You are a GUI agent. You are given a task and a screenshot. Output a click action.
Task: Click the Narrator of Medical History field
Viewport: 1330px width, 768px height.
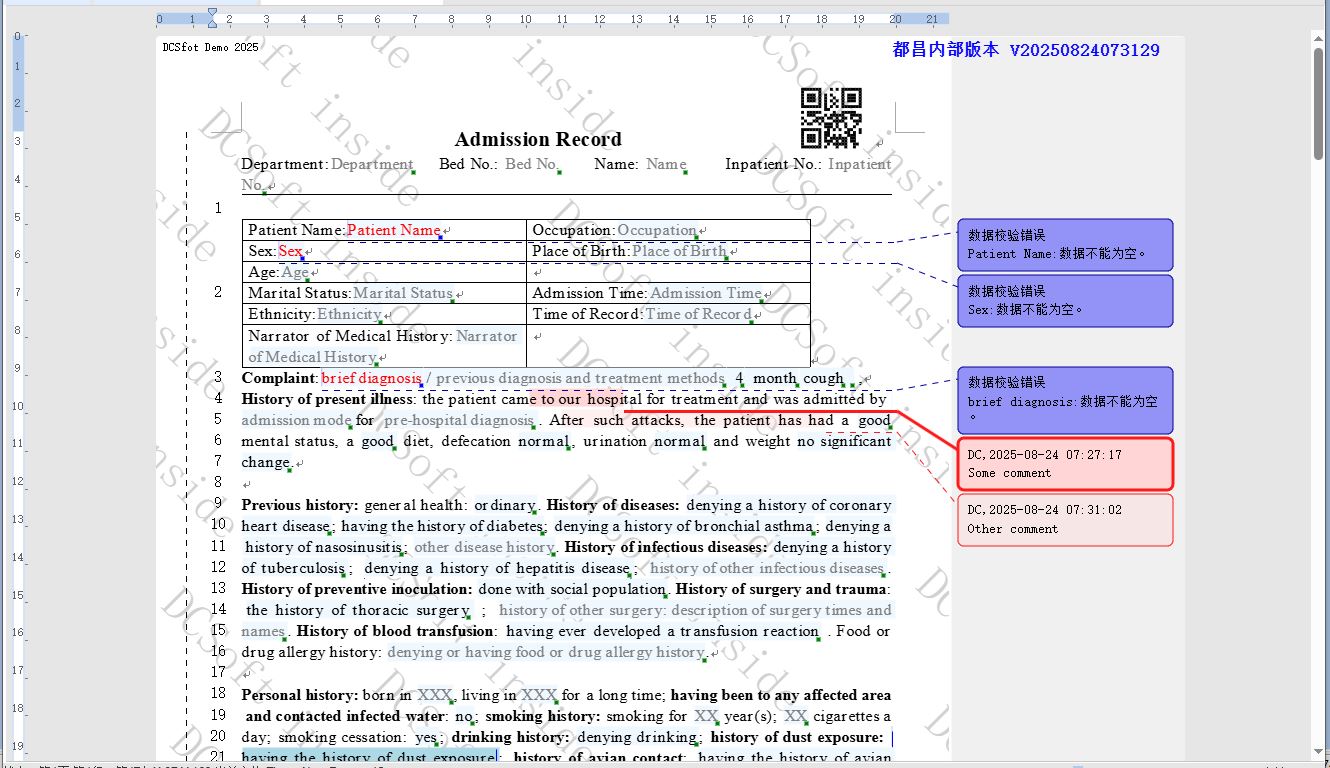pyautogui.click(x=487, y=336)
